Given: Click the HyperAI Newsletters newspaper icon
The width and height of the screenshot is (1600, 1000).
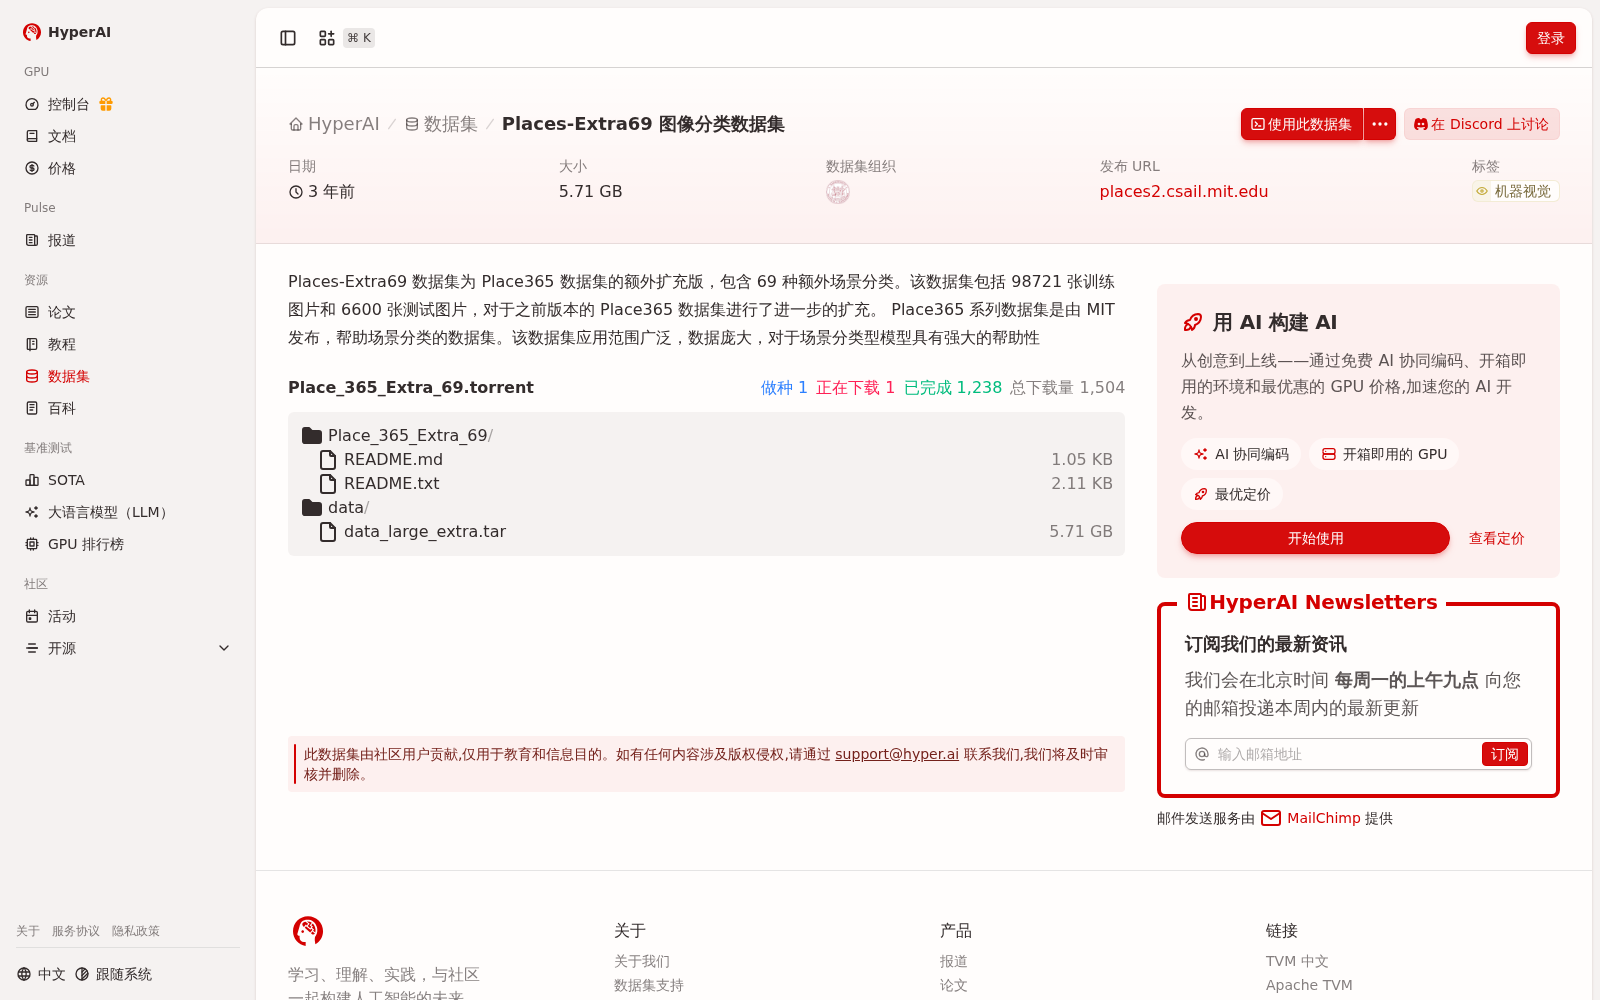Looking at the screenshot, I should click(x=1196, y=602).
